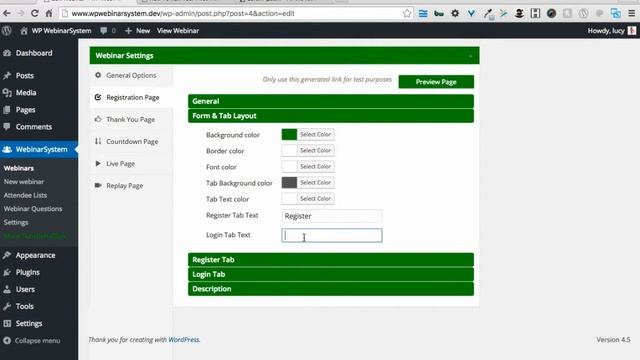Open Attendee Lists submenu link

coord(25,195)
